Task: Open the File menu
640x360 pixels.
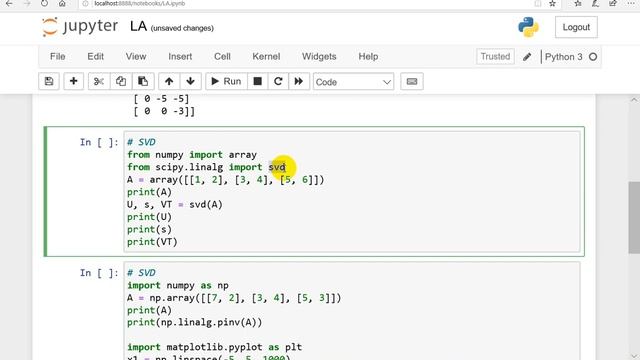Action: point(58,56)
